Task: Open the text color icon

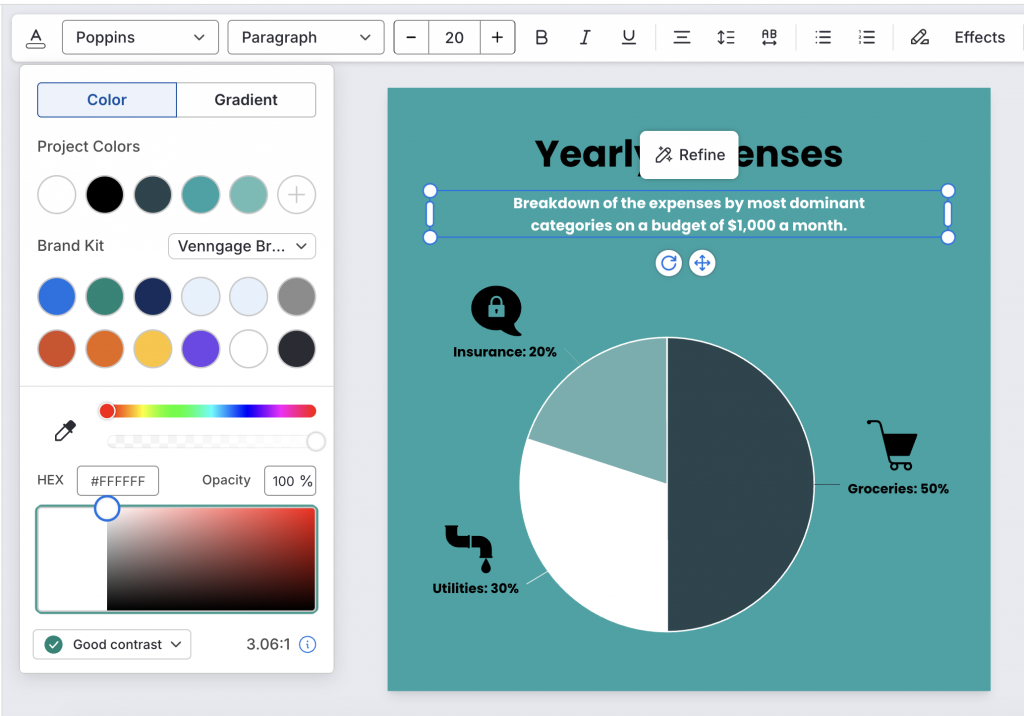Action: [x=36, y=38]
